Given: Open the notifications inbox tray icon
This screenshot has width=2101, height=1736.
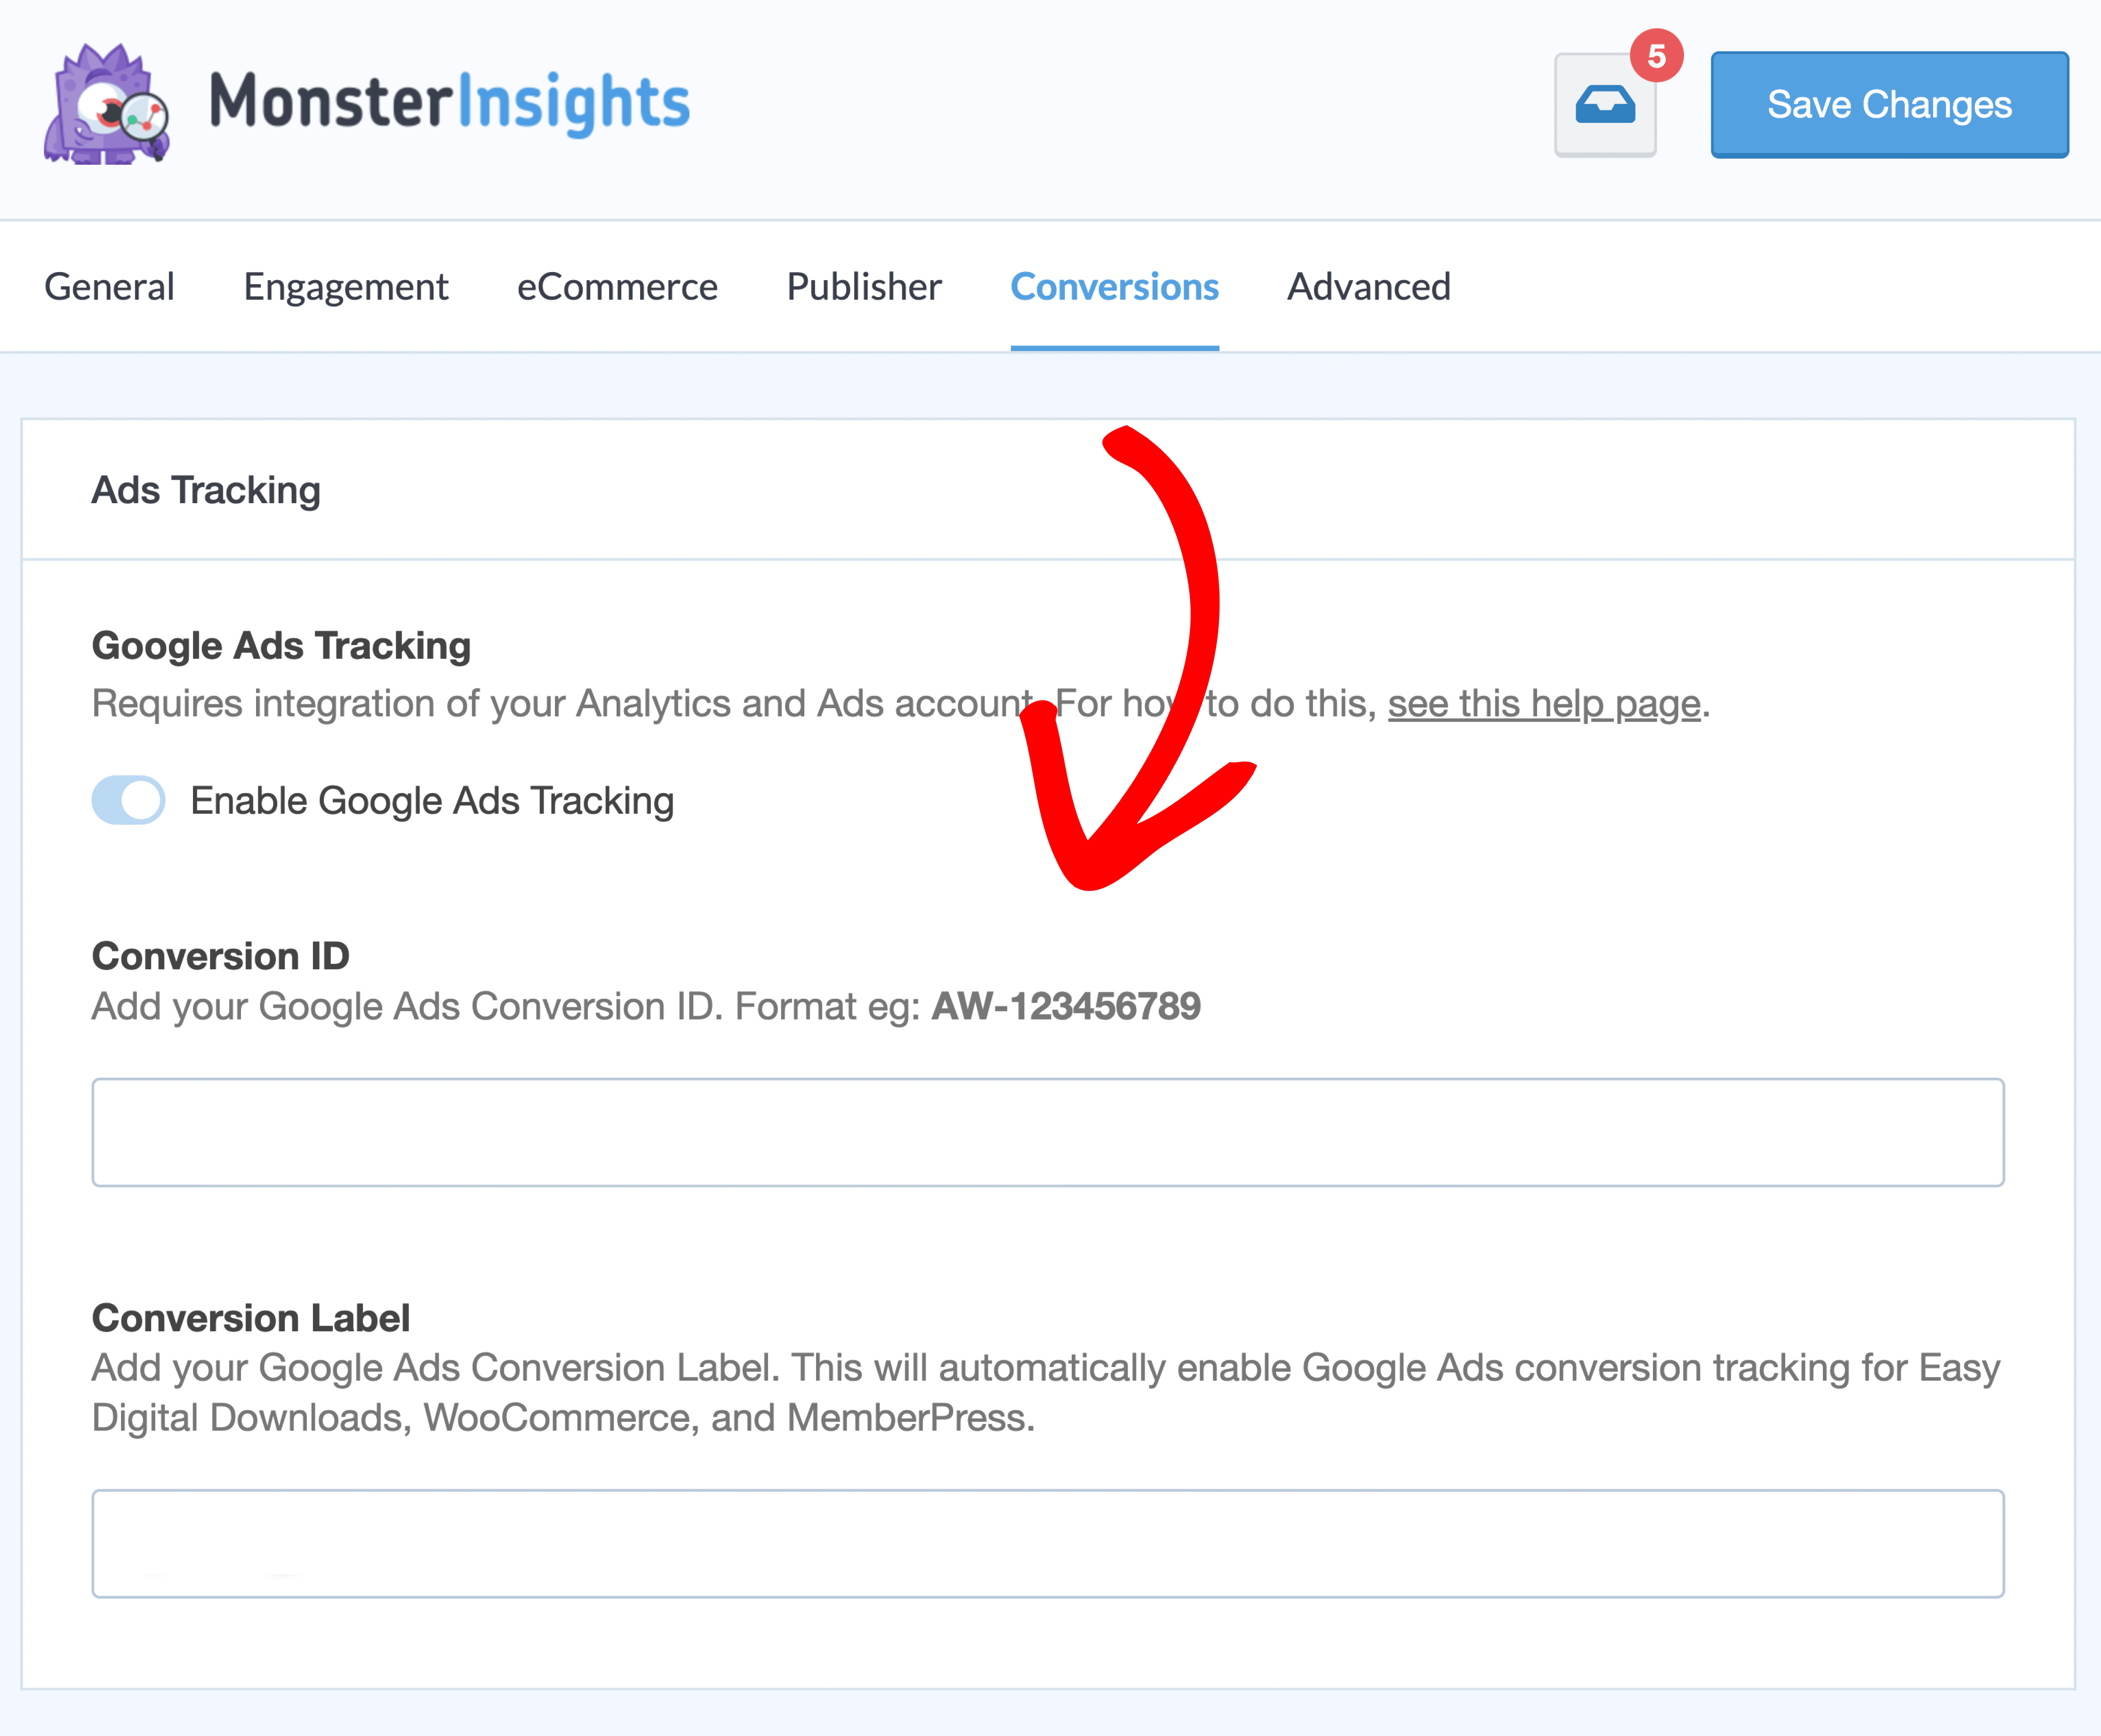Looking at the screenshot, I should [x=1604, y=106].
